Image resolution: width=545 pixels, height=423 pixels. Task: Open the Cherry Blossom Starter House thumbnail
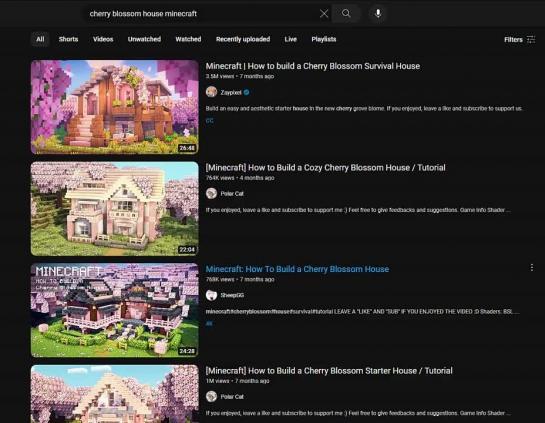pyautogui.click(x=115, y=394)
